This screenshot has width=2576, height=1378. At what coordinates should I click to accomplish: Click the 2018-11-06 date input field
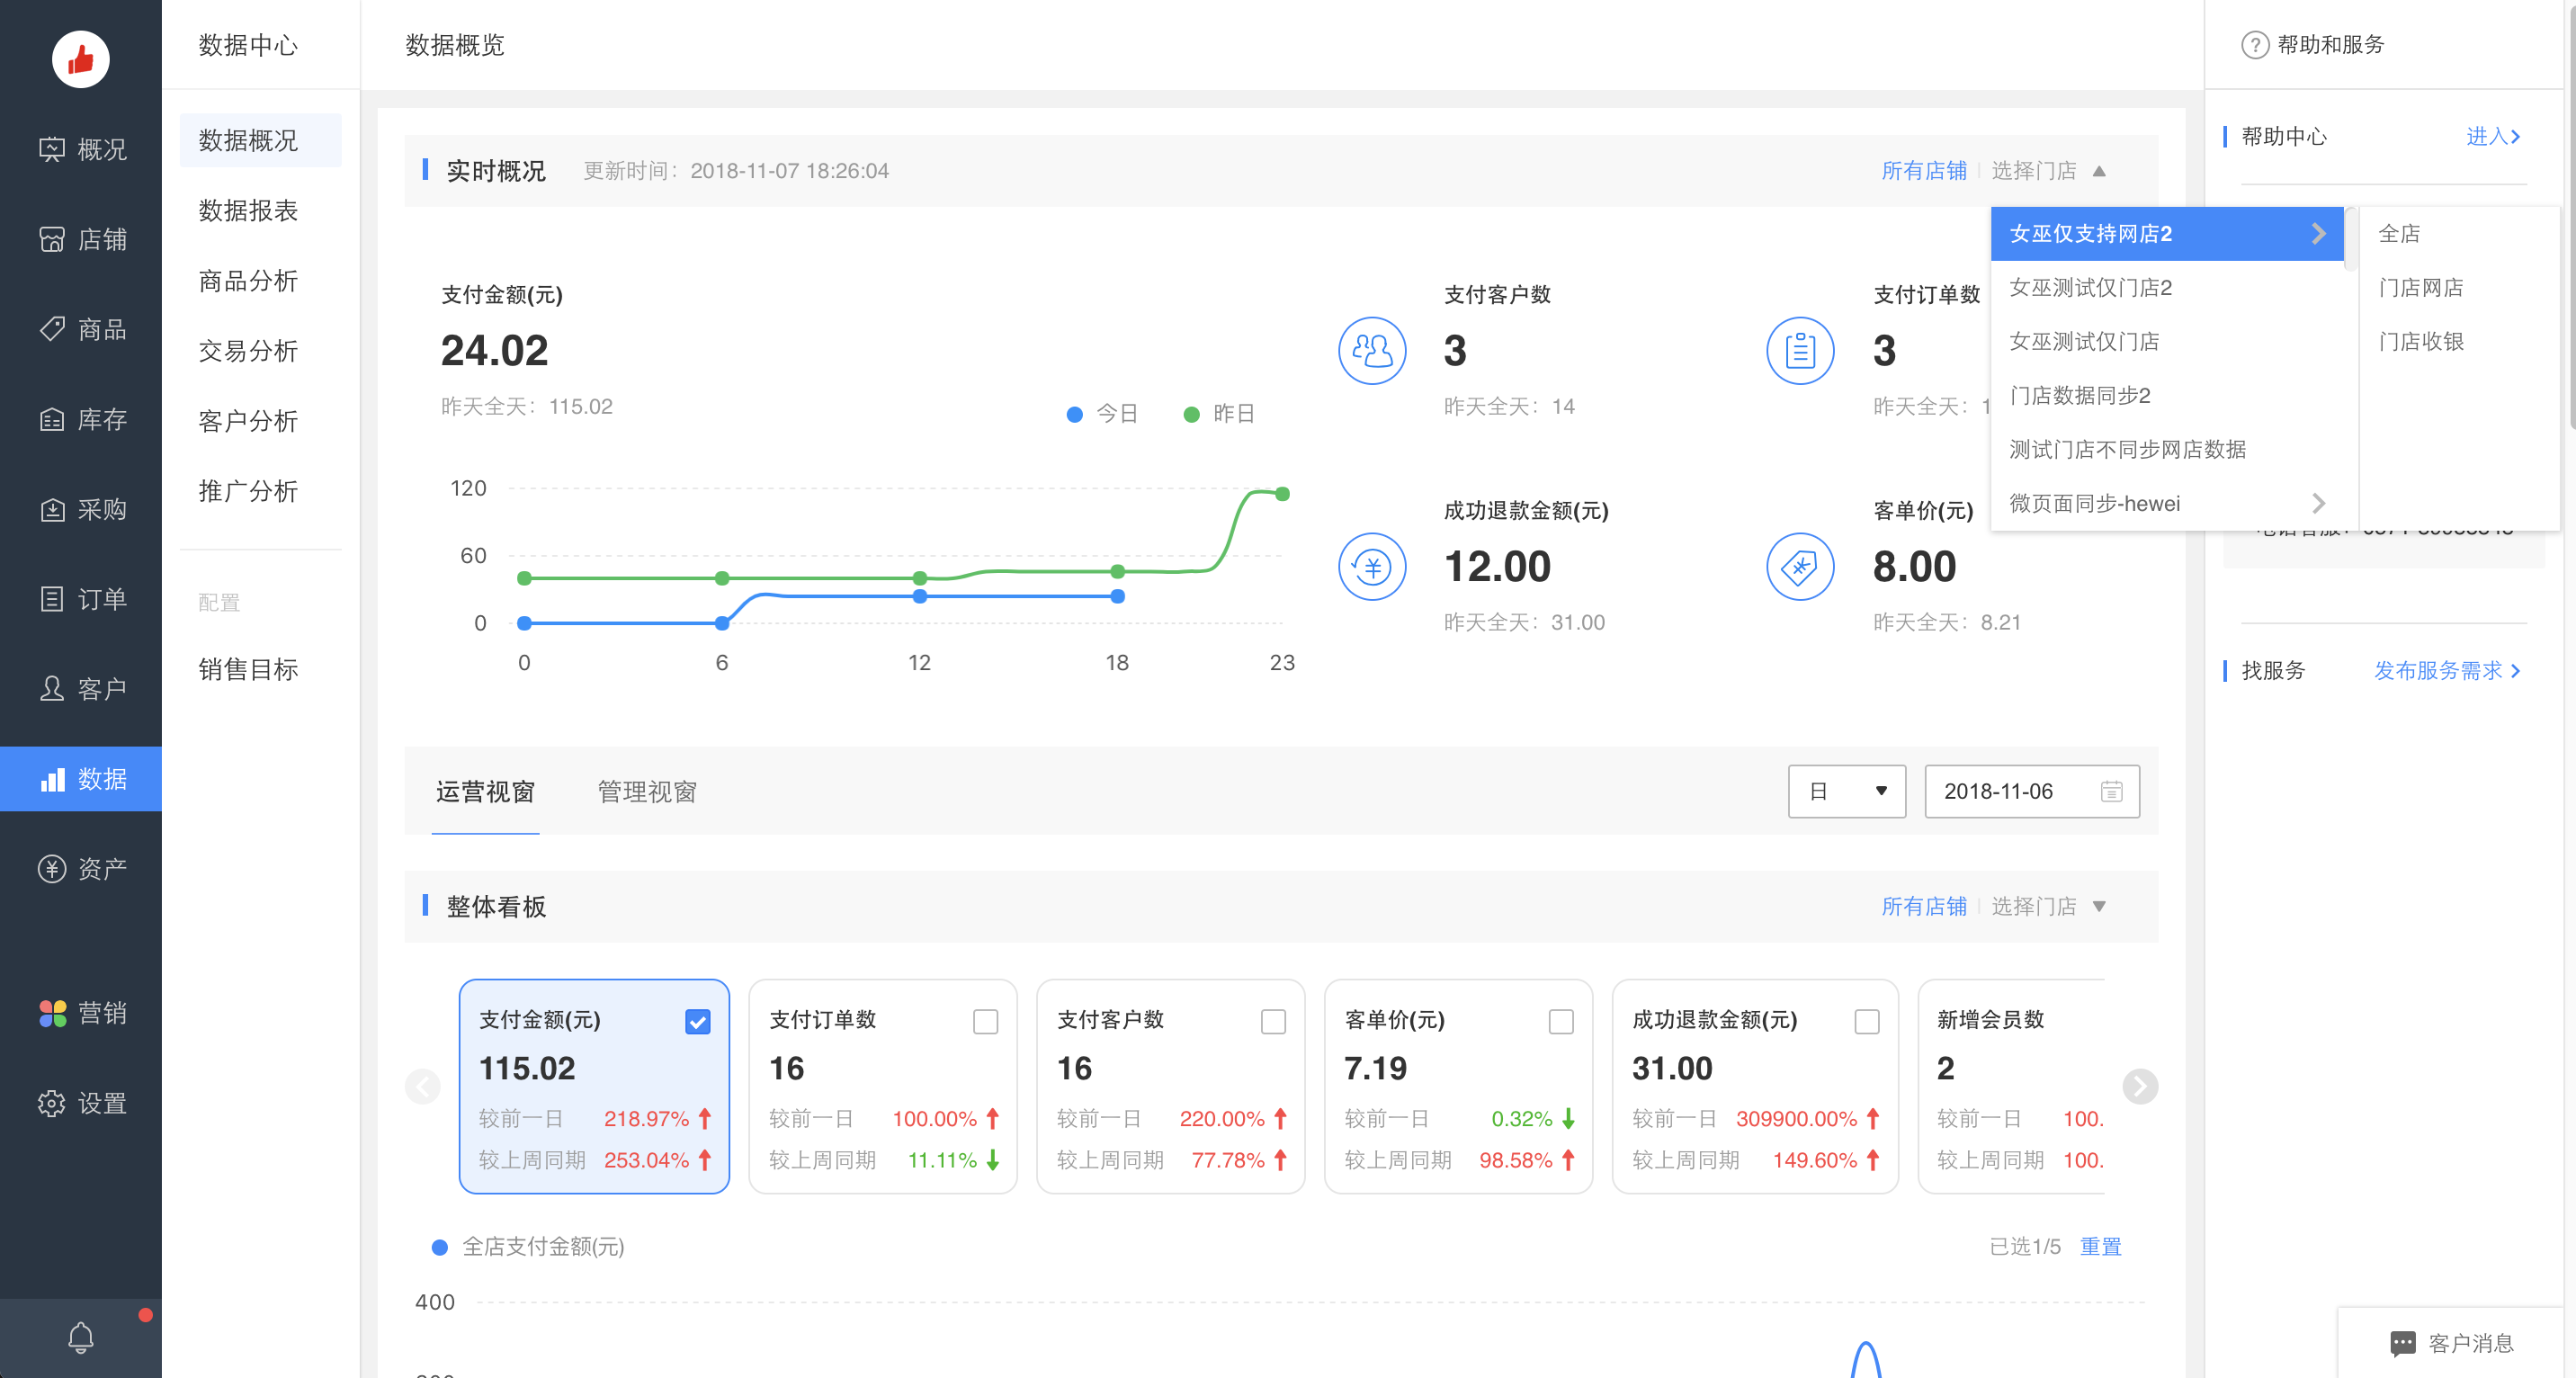click(x=2031, y=791)
